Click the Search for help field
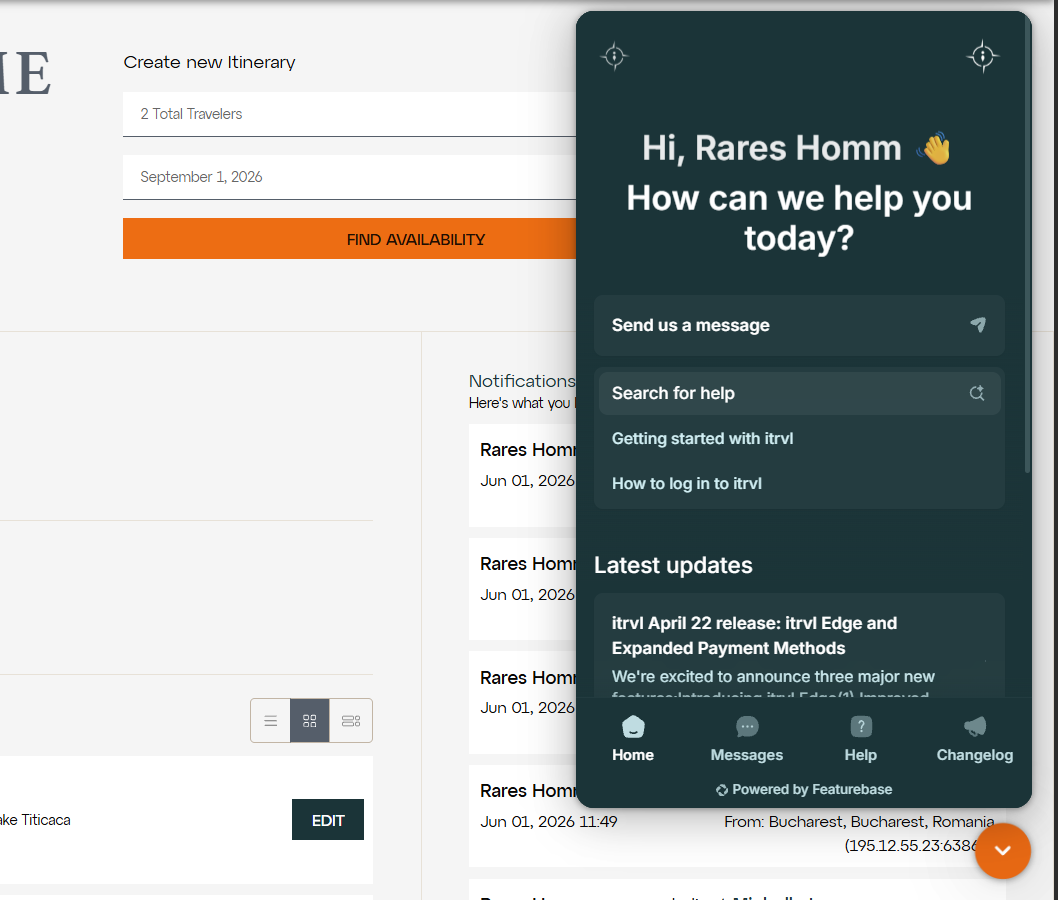This screenshot has height=900, width=1058. (799, 393)
